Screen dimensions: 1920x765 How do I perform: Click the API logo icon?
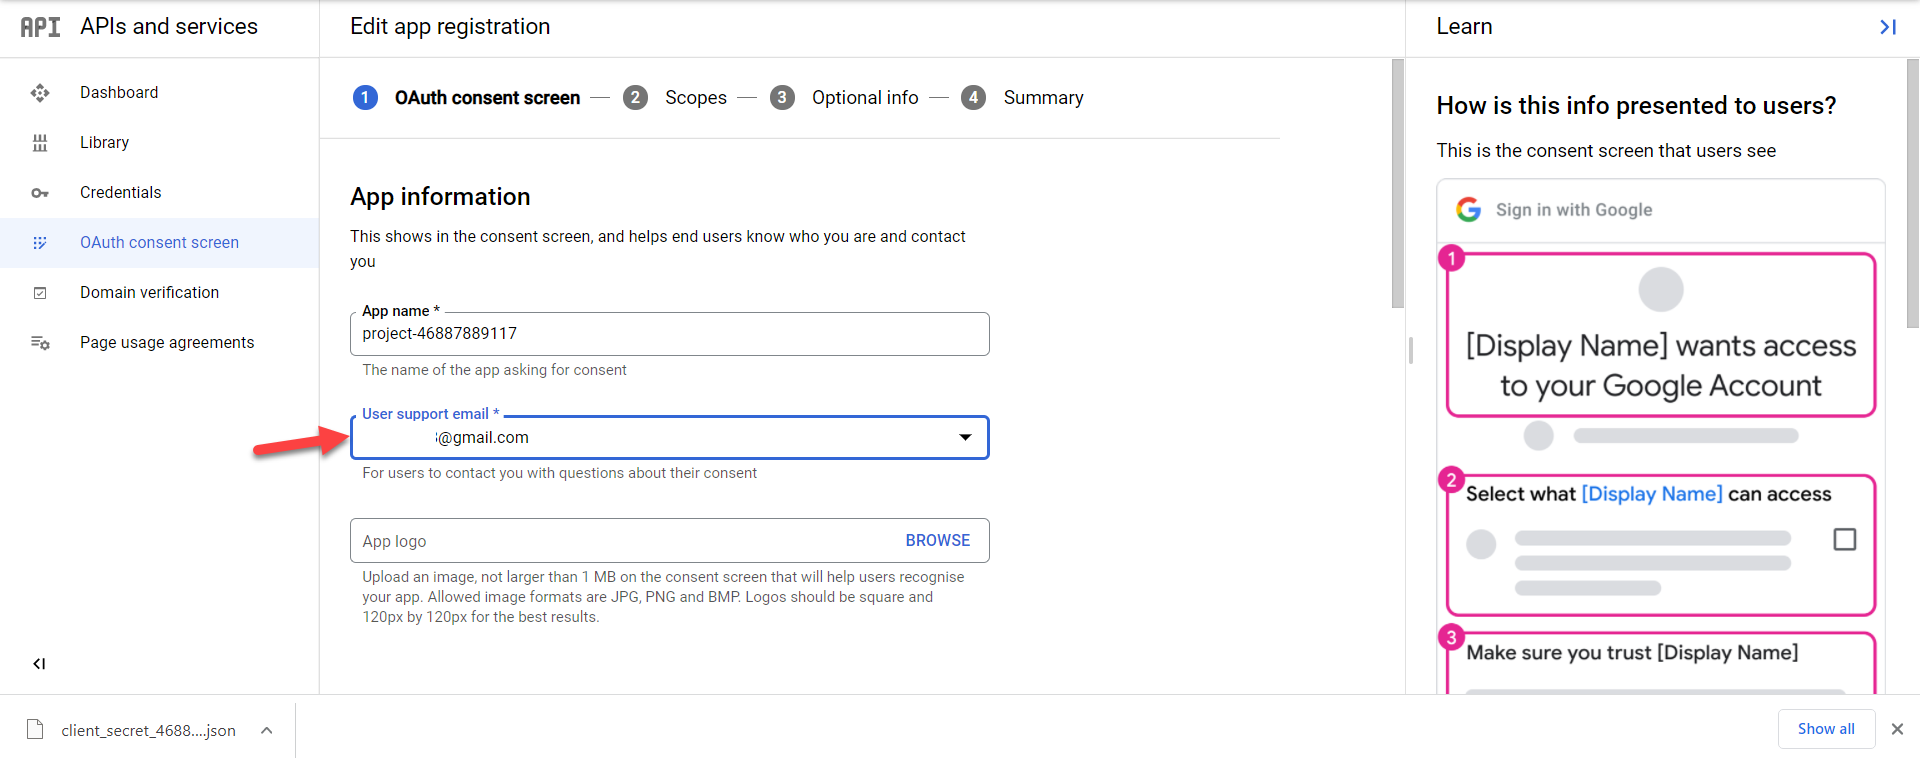40,27
